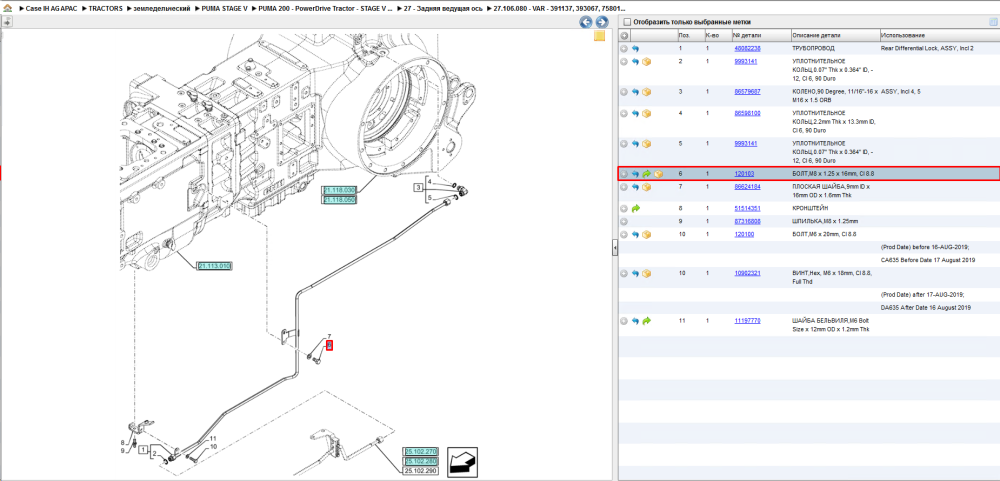Add part 87316808 with its plus icon

624,221
